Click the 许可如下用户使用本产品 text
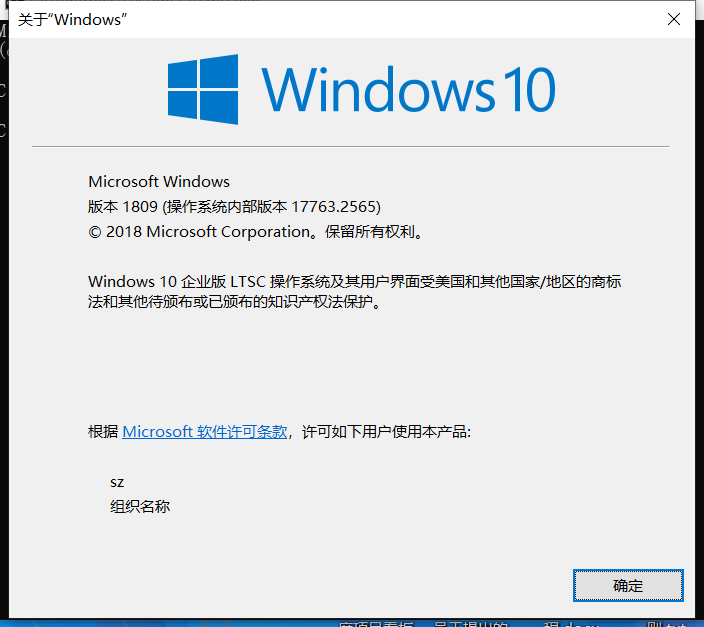 (386, 432)
